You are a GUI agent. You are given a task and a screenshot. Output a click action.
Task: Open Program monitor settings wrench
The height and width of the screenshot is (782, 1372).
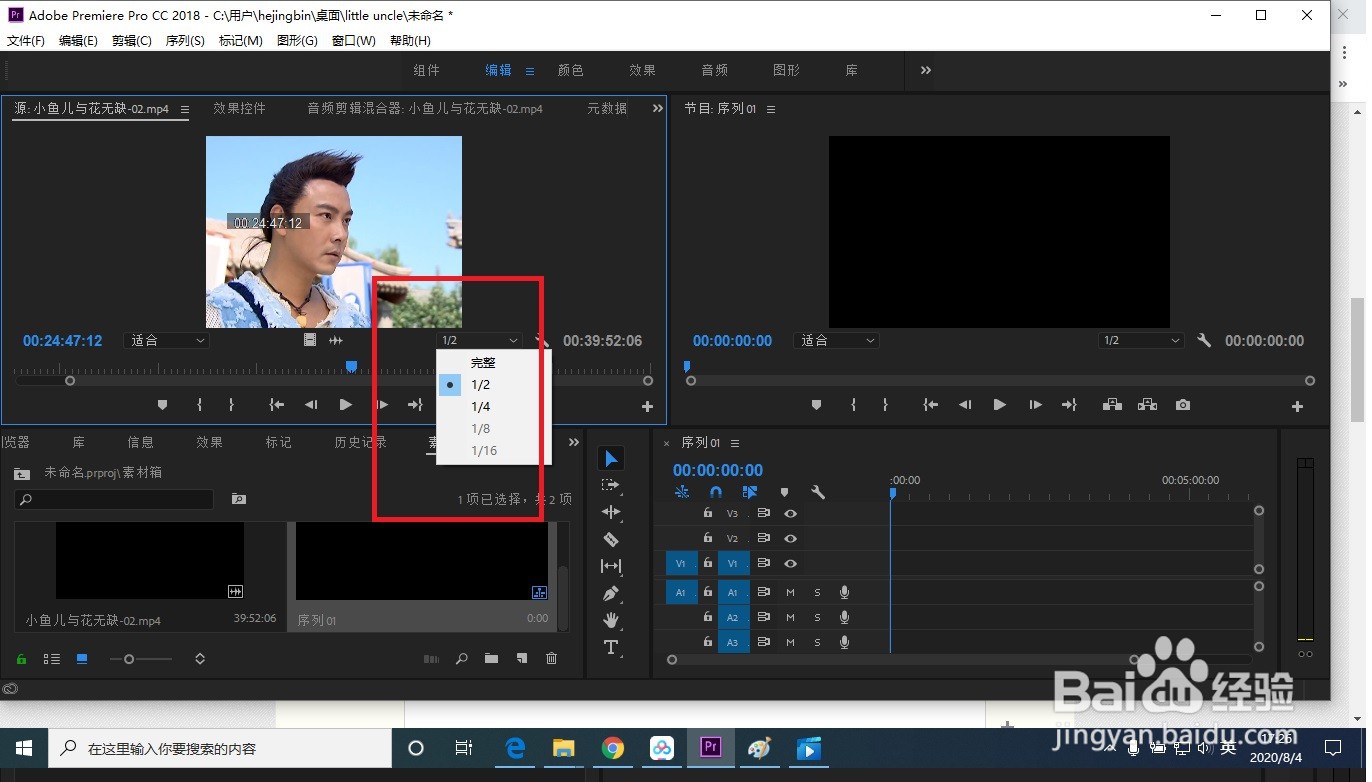pyautogui.click(x=1204, y=340)
